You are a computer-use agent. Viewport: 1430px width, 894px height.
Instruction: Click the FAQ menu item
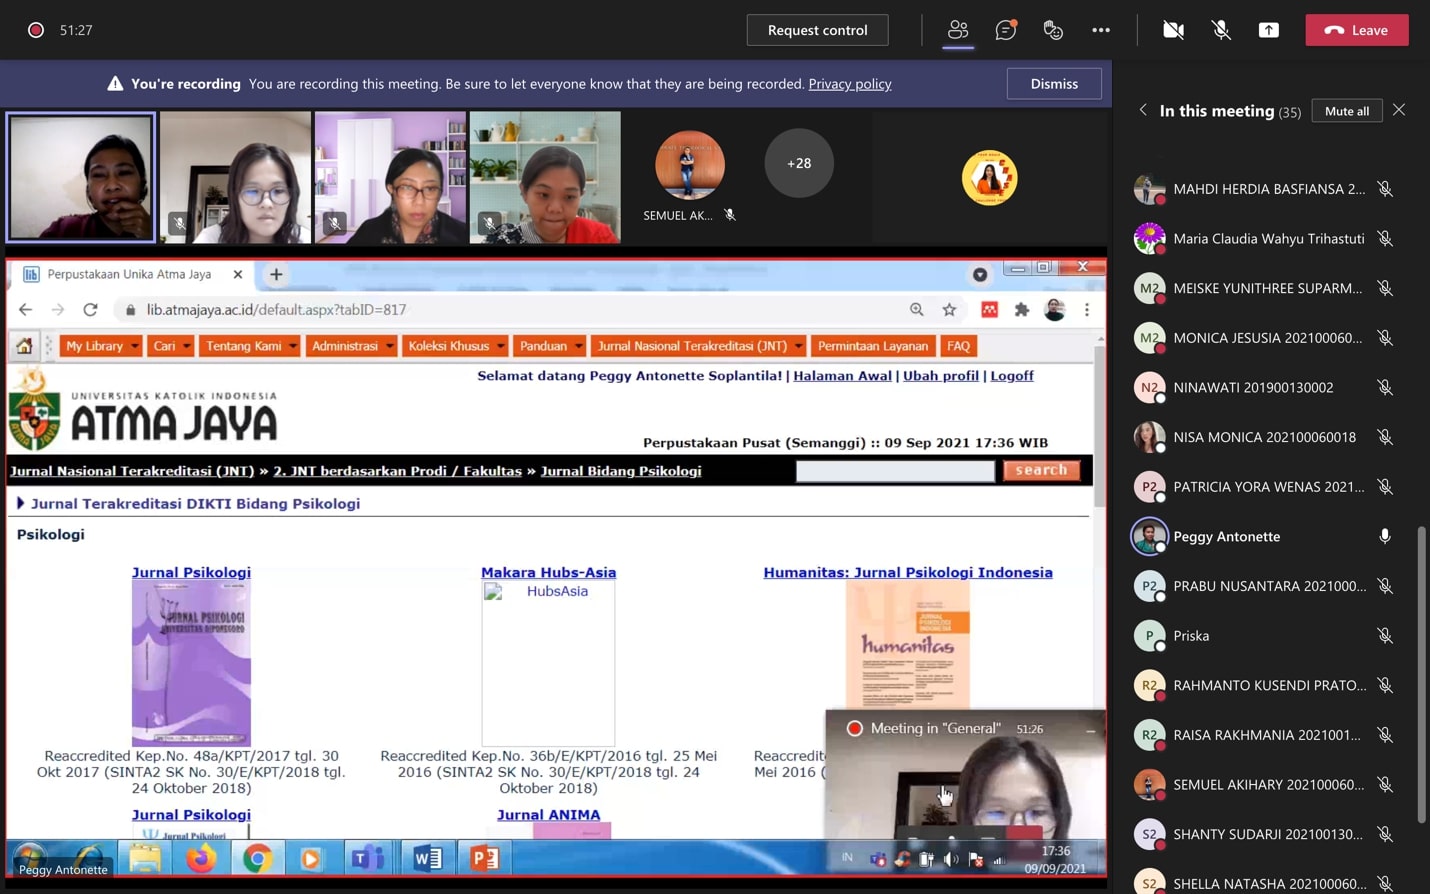958,346
